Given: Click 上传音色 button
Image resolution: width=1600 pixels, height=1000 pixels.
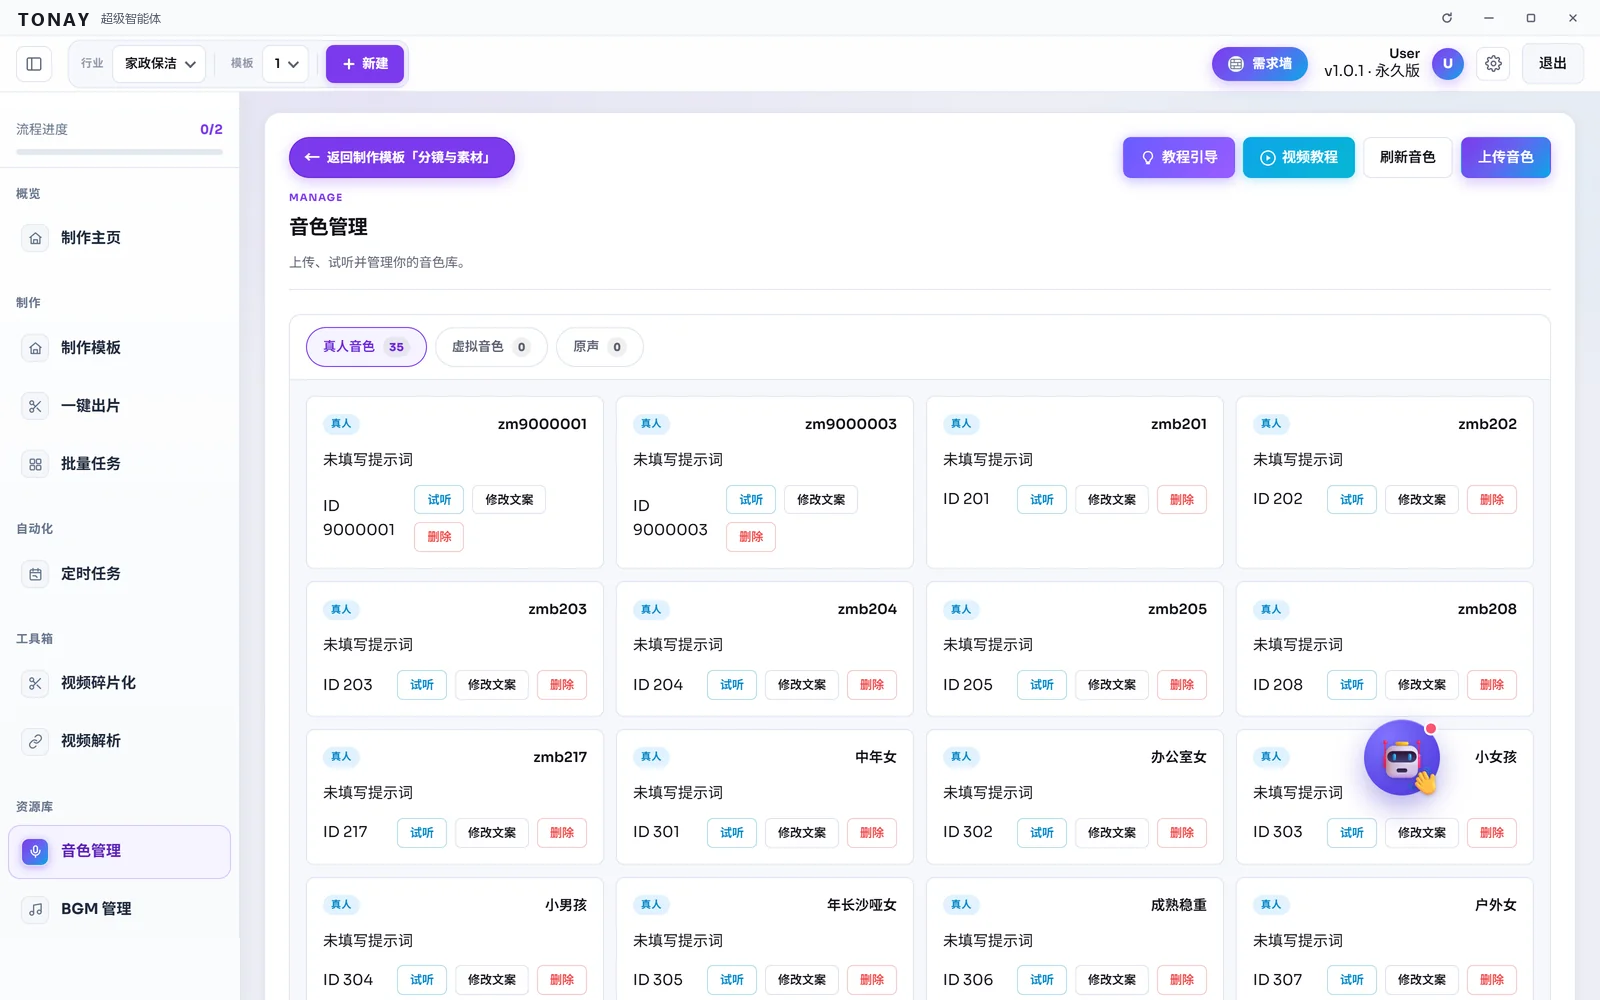Looking at the screenshot, I should (1505, 158).
